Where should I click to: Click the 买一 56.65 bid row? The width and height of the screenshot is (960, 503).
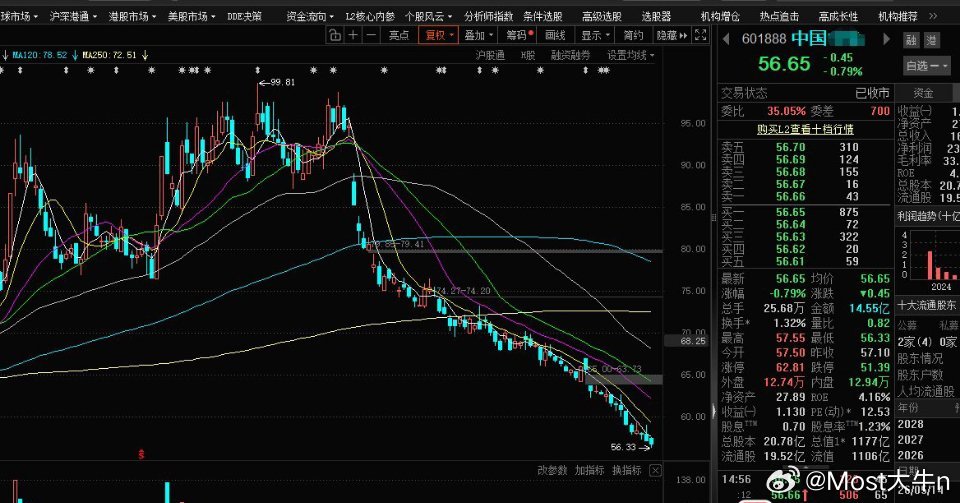tap(804, 212)
